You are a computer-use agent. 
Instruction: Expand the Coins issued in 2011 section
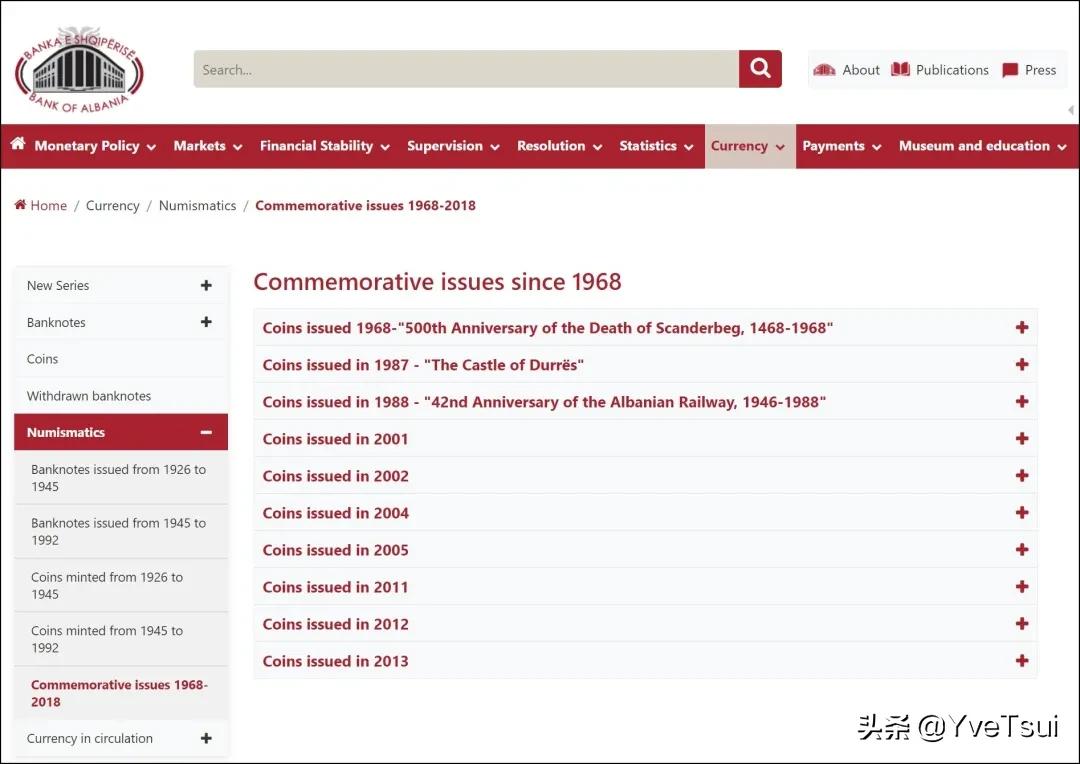pyautogui.click(x=645, y=587)
